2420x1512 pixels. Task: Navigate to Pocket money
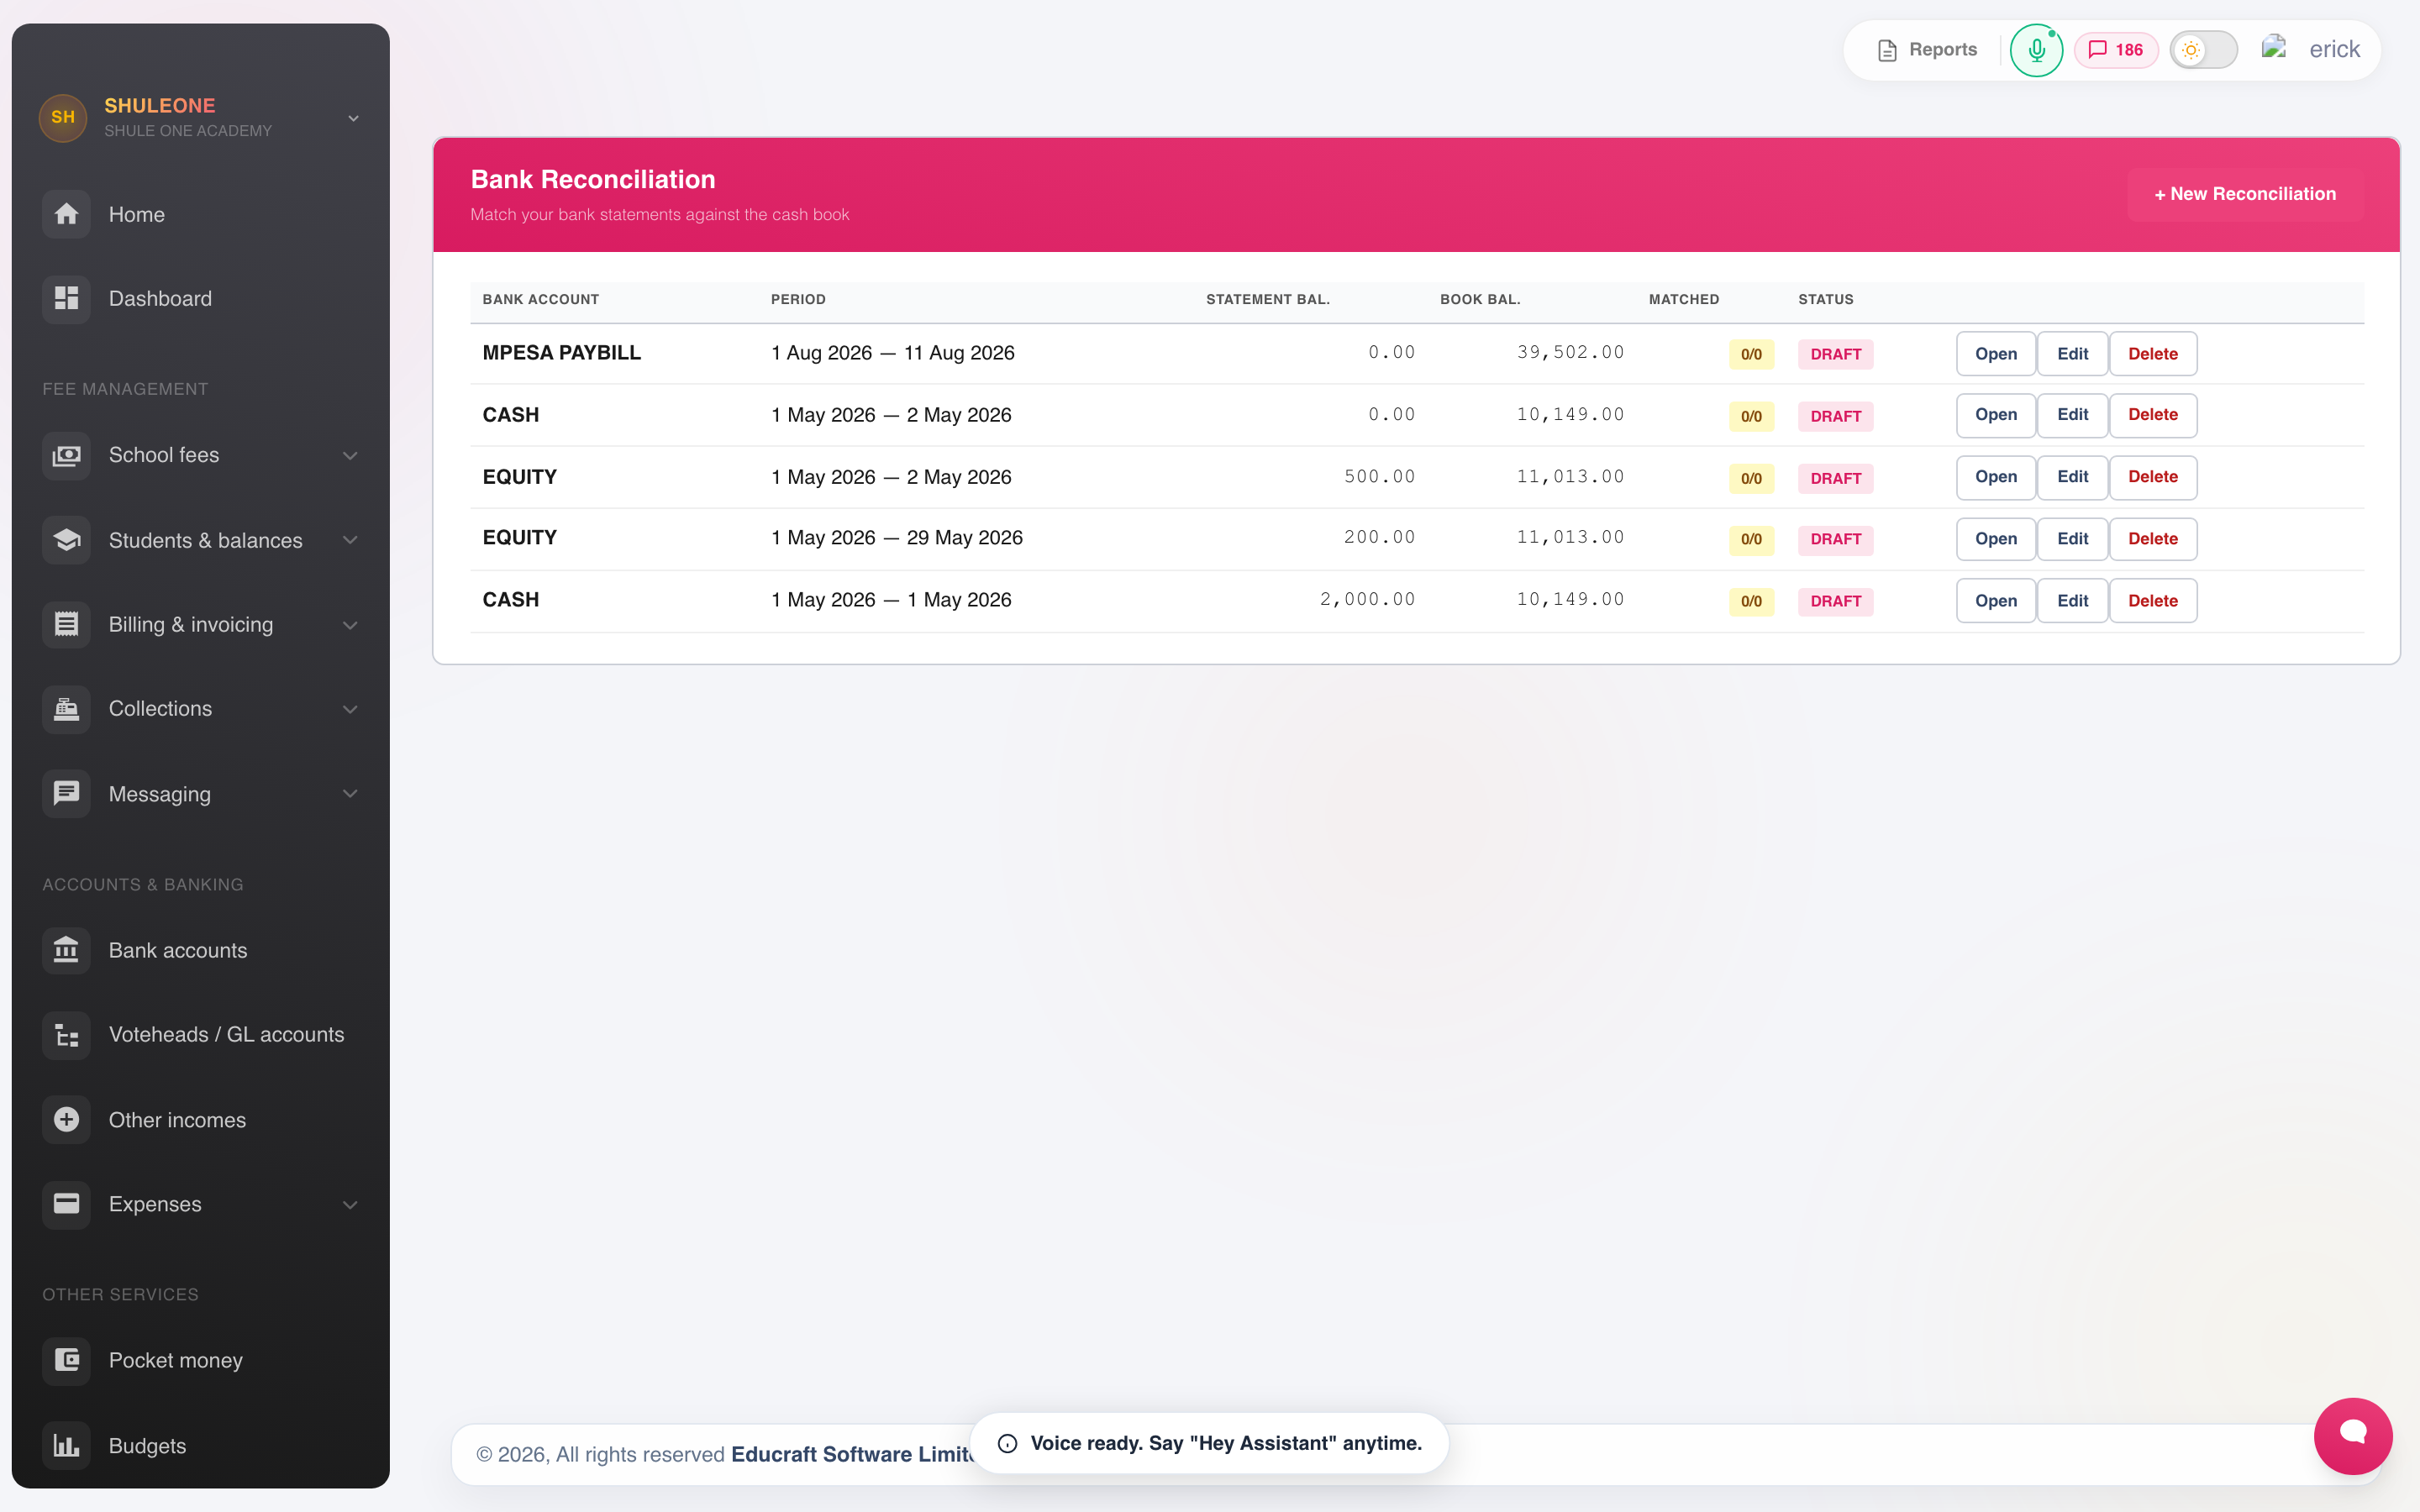tap(200, 1360)
